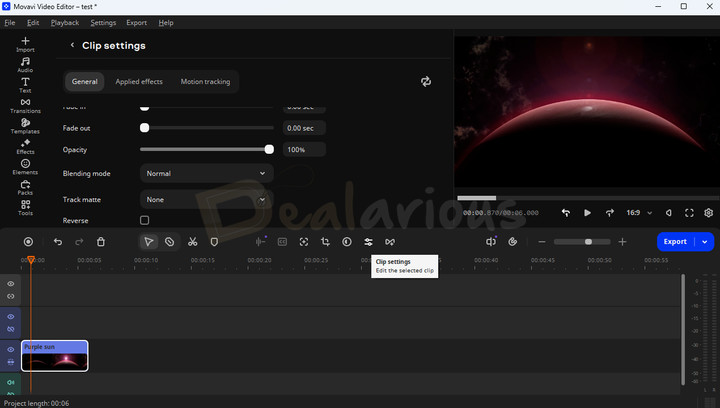
Task: Open the Track matte None dropdown
Action: point(207,200)
